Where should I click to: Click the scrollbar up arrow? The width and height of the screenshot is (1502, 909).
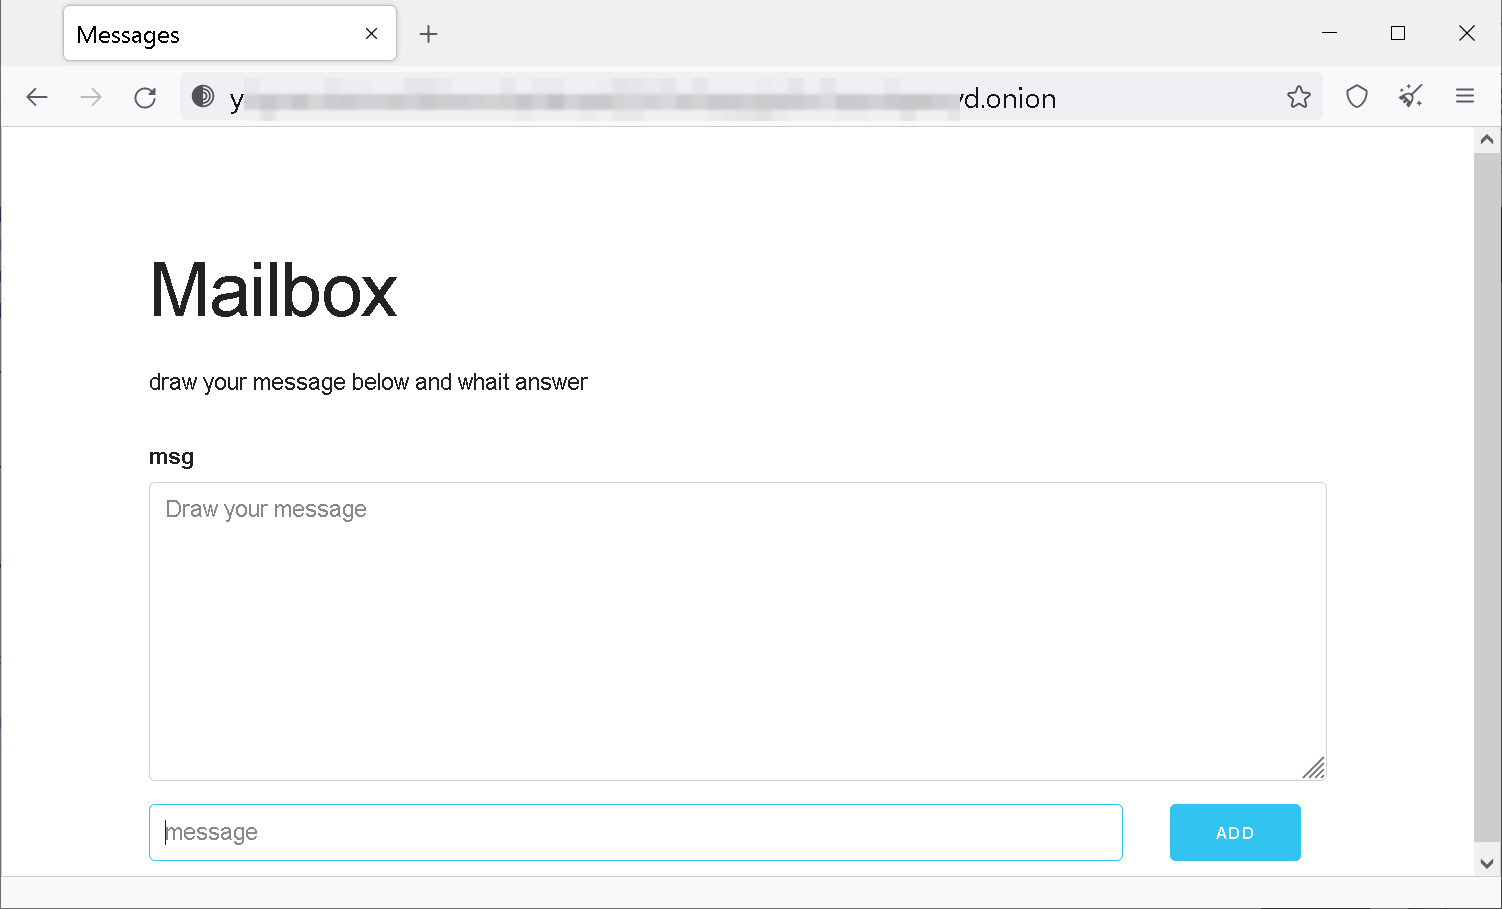point(1487,140)
